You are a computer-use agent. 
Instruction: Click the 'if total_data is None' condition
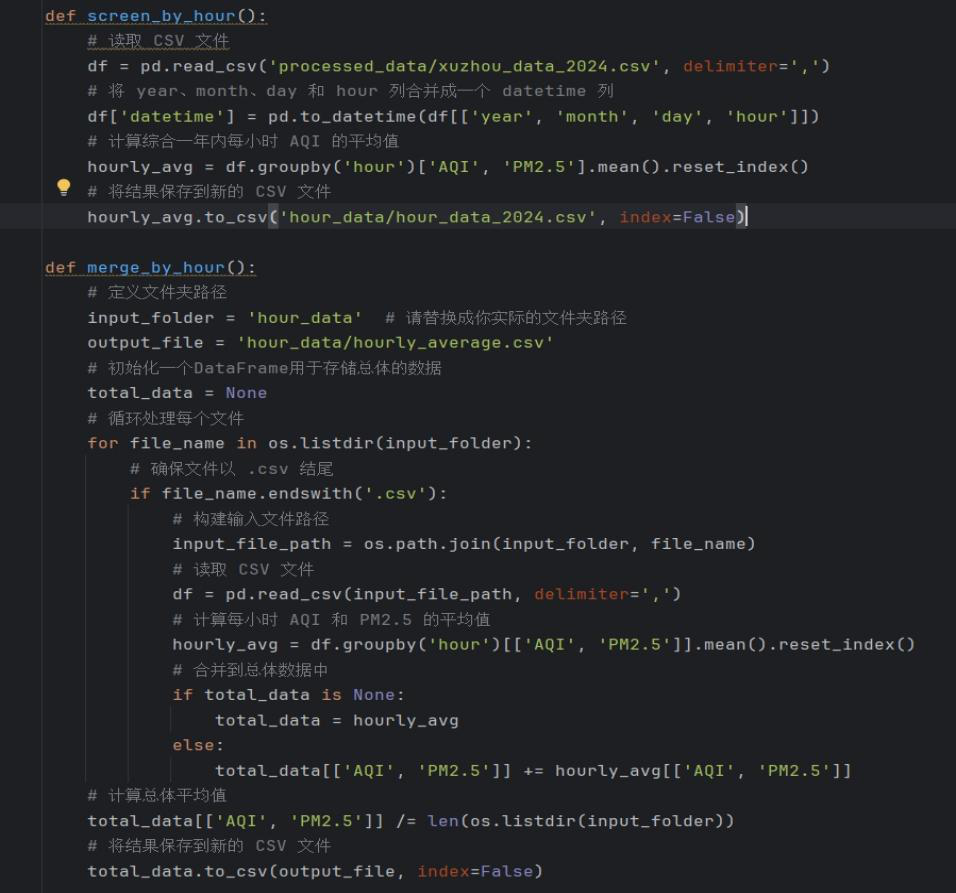288,695
